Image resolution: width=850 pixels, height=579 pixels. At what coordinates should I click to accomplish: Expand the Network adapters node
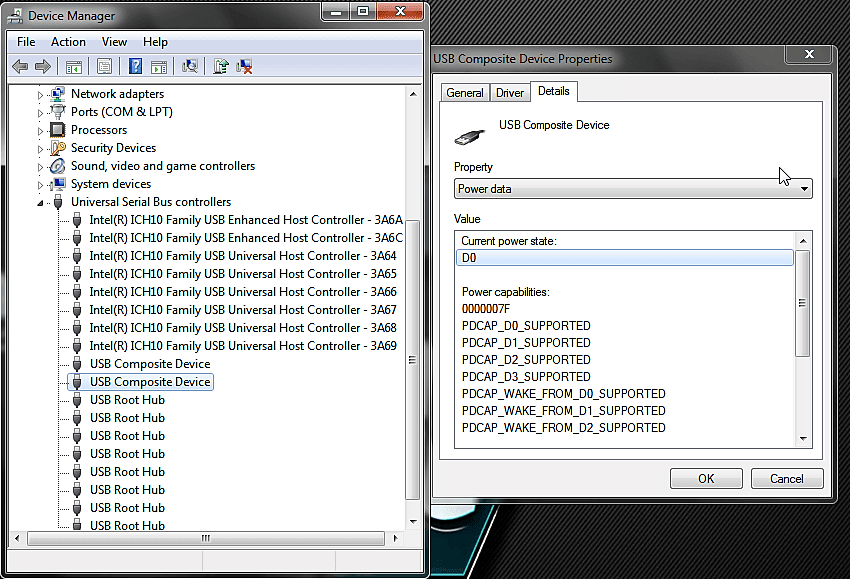(x=40, y=95)
